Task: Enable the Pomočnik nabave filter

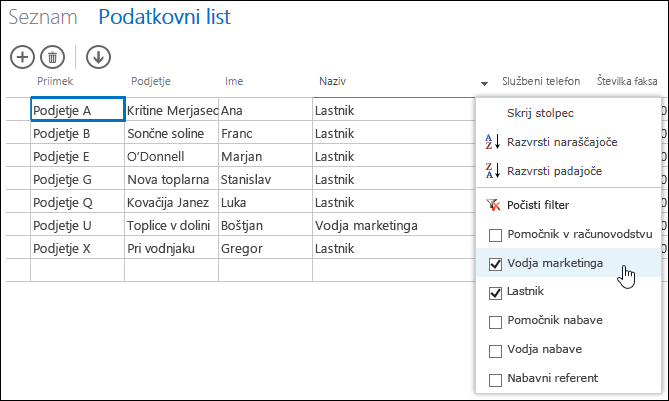Action: click(495, 322)
